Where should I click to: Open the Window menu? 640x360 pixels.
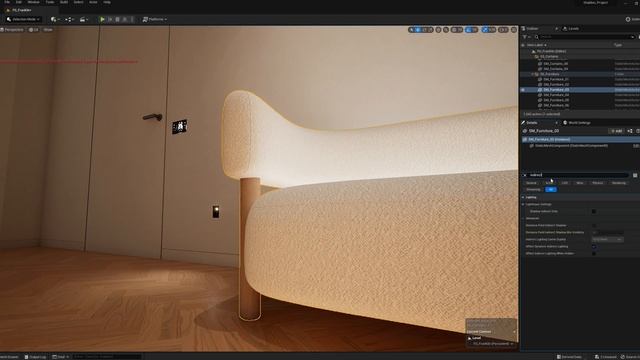(33, 2)
